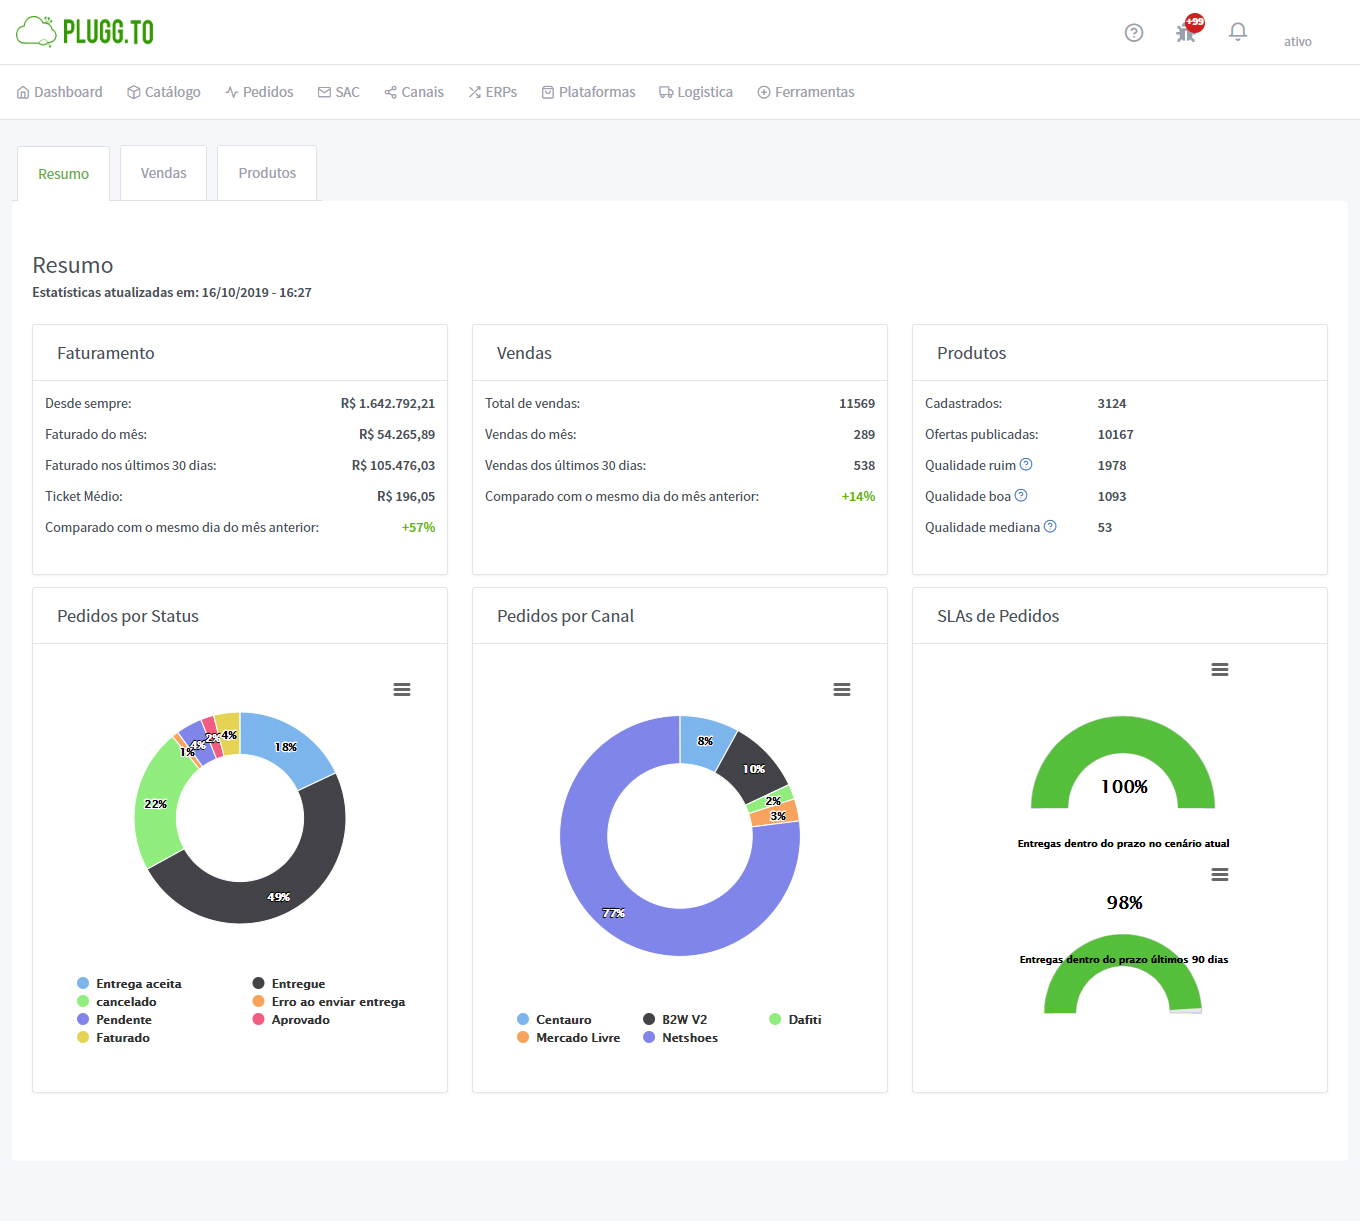Viewport: 1360px width, 1221px height.
Task: Click the Ofertas publicadas value 10167
Action: point(1115,434)
